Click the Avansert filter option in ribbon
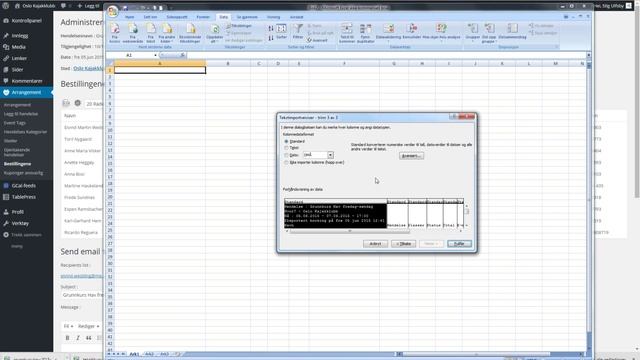The width and height of the screenshot is (640, 360). 318,40
